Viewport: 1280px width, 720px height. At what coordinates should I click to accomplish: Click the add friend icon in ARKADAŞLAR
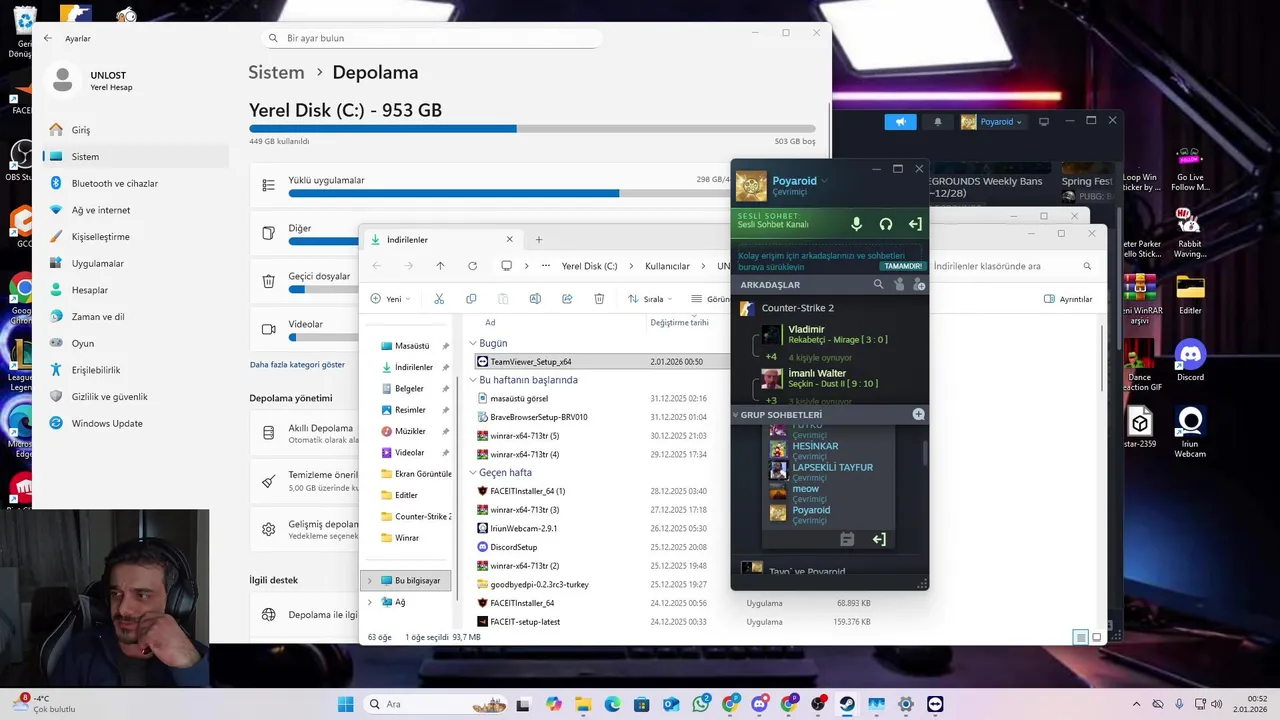click(919, 285)
